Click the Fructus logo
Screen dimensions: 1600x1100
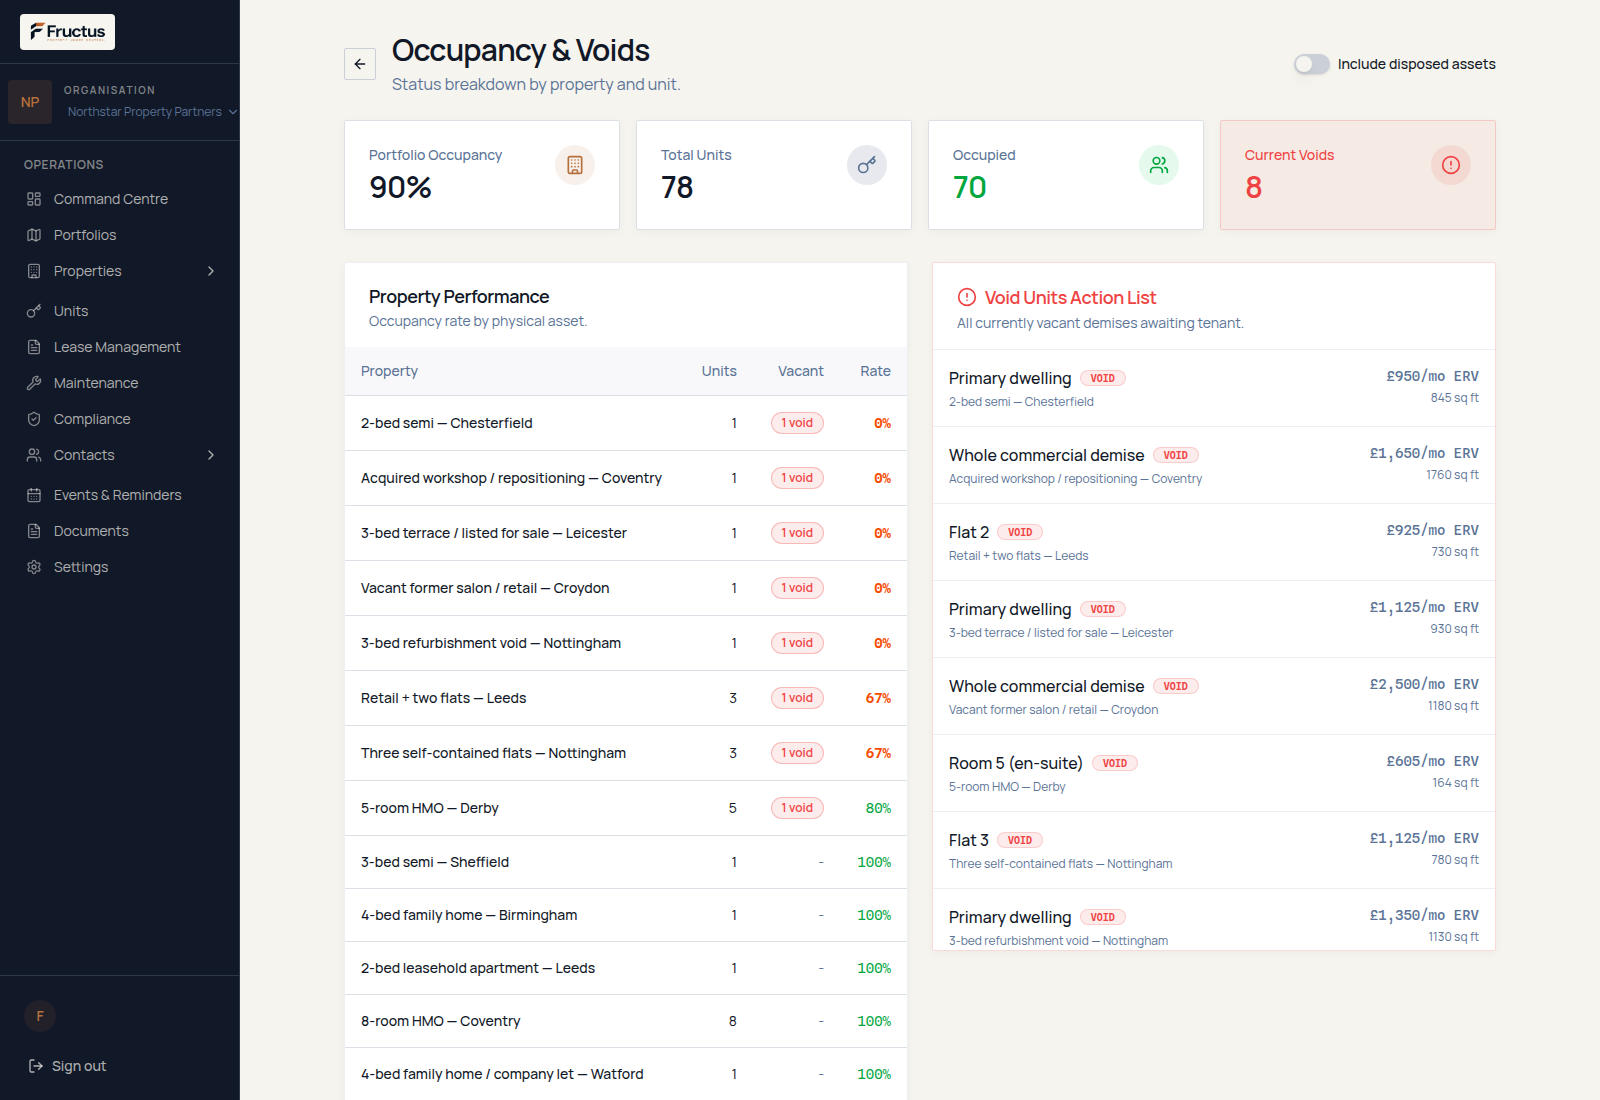coord(67,32)
